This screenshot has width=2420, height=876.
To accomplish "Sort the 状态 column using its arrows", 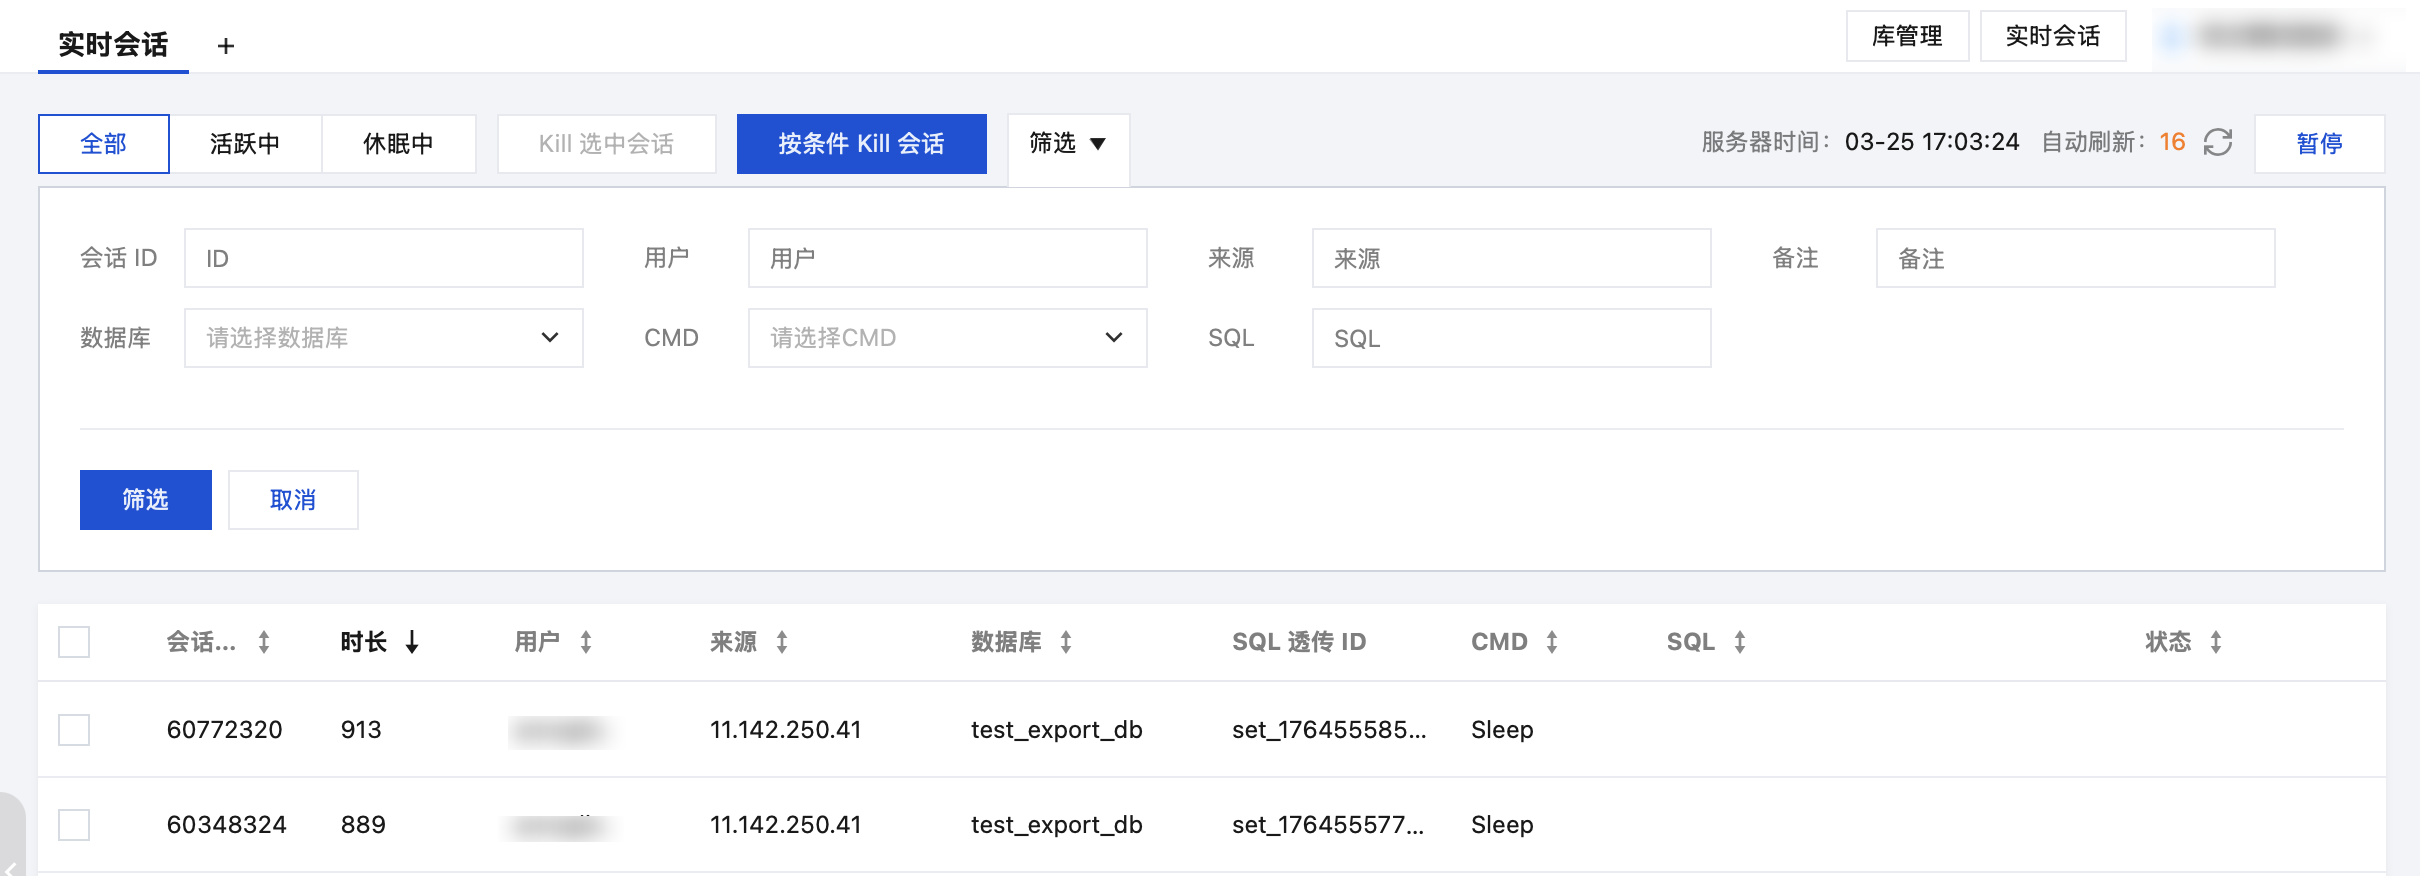I will pyautogui.click(x=2216, y=642).
